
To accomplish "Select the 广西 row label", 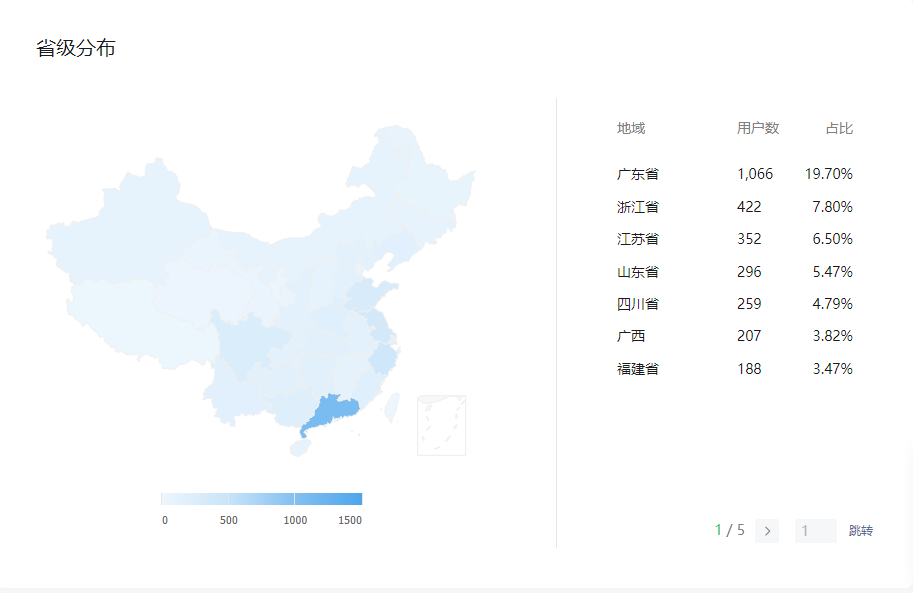I will tap(631, 336).
